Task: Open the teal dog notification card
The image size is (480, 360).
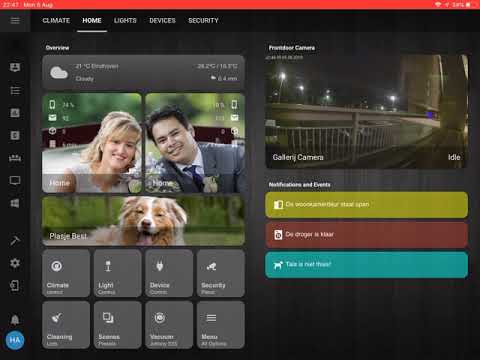Action: [367, 265]
